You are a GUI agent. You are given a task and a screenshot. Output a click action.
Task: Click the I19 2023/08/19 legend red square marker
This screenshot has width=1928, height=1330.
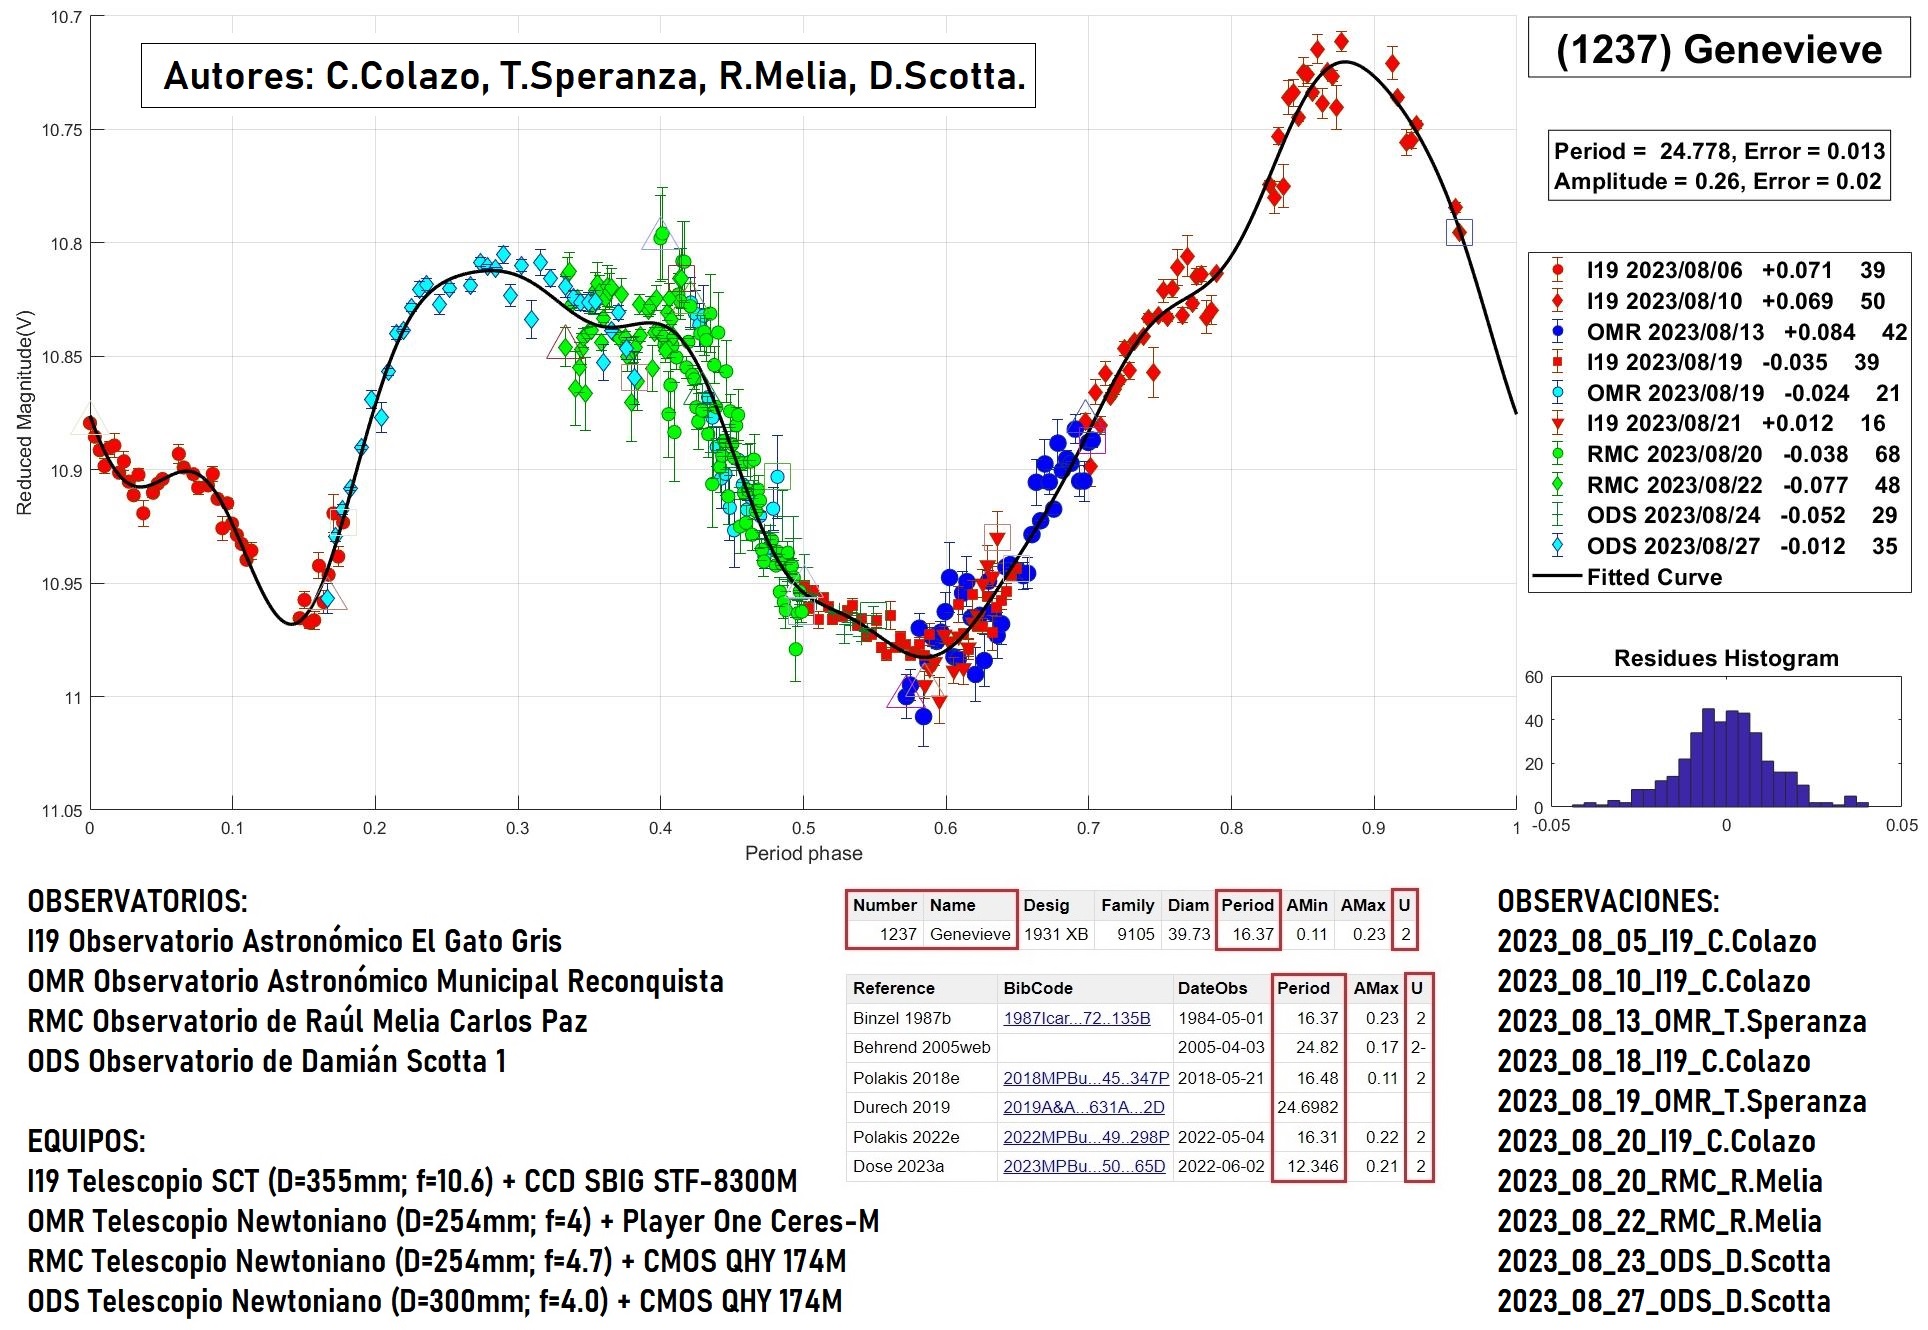tap(1557, 362)
